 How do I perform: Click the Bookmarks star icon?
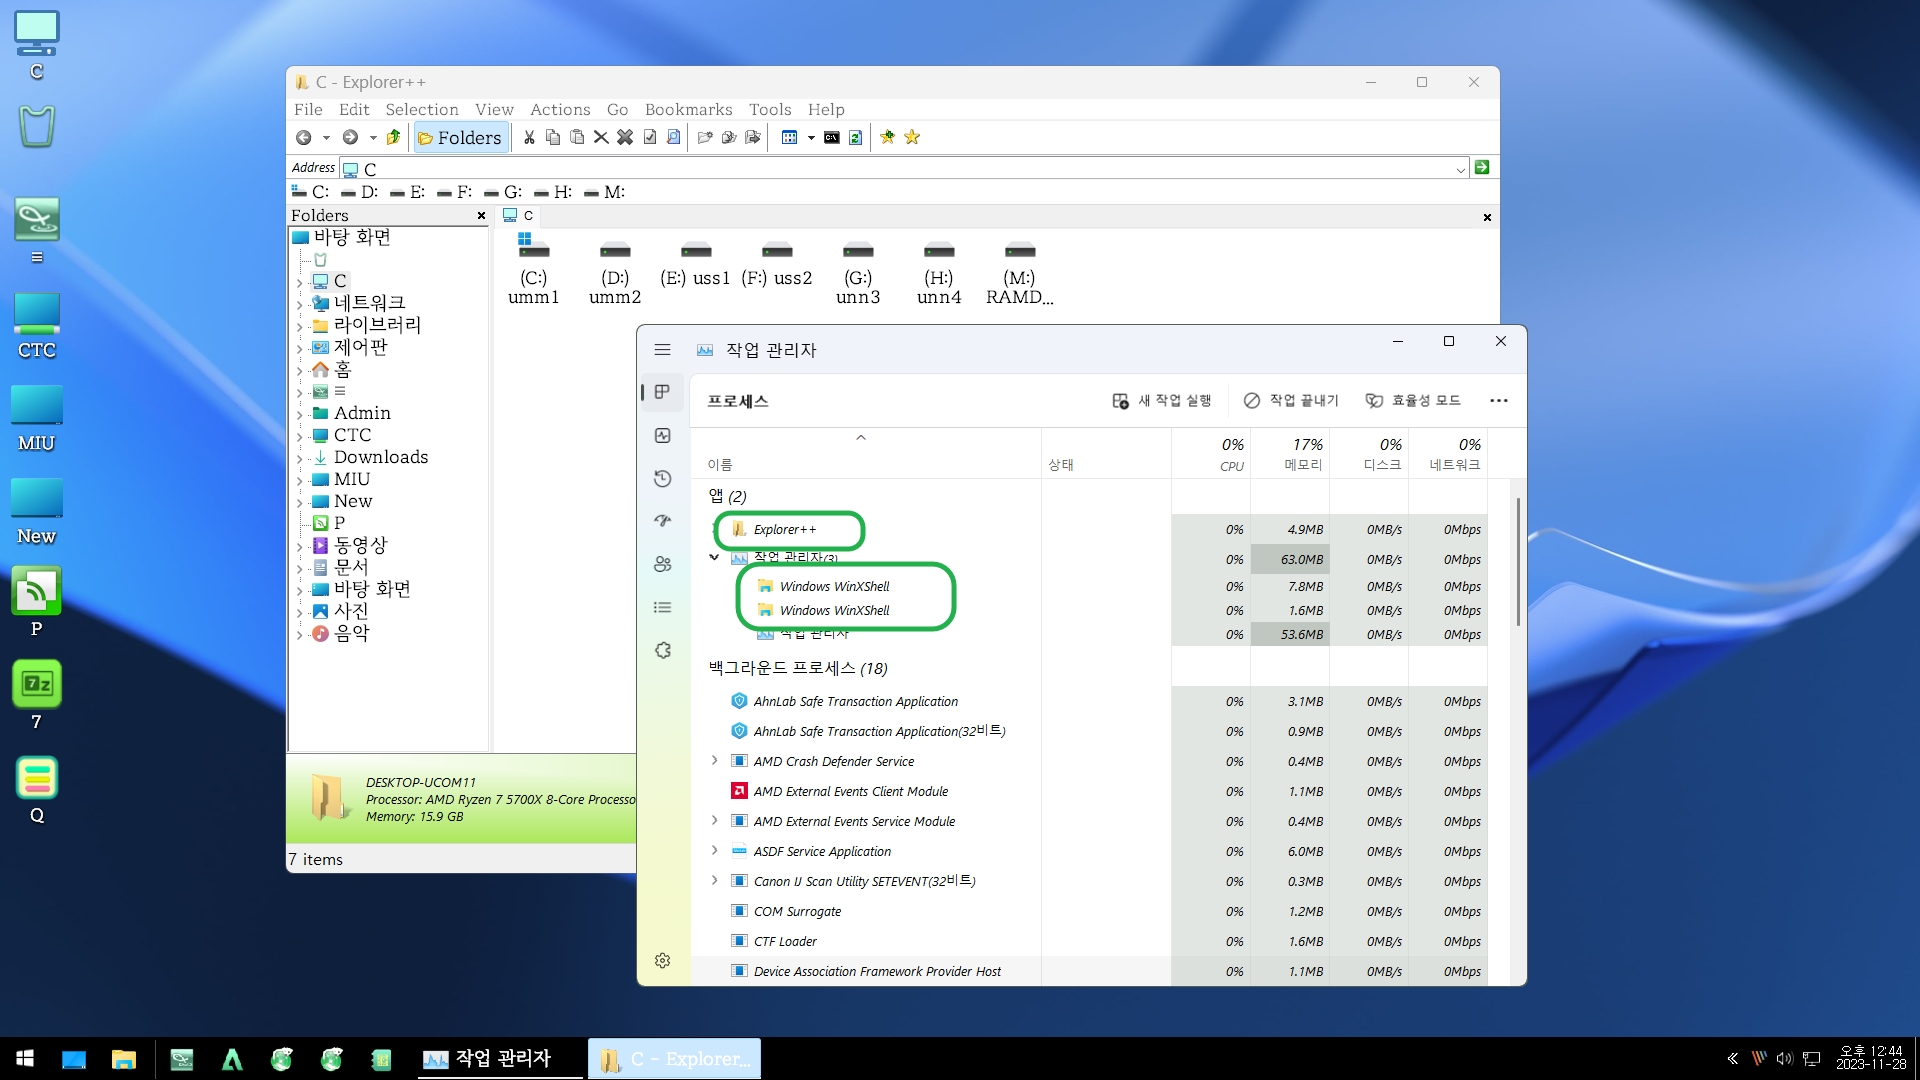(x=912, y=138)
